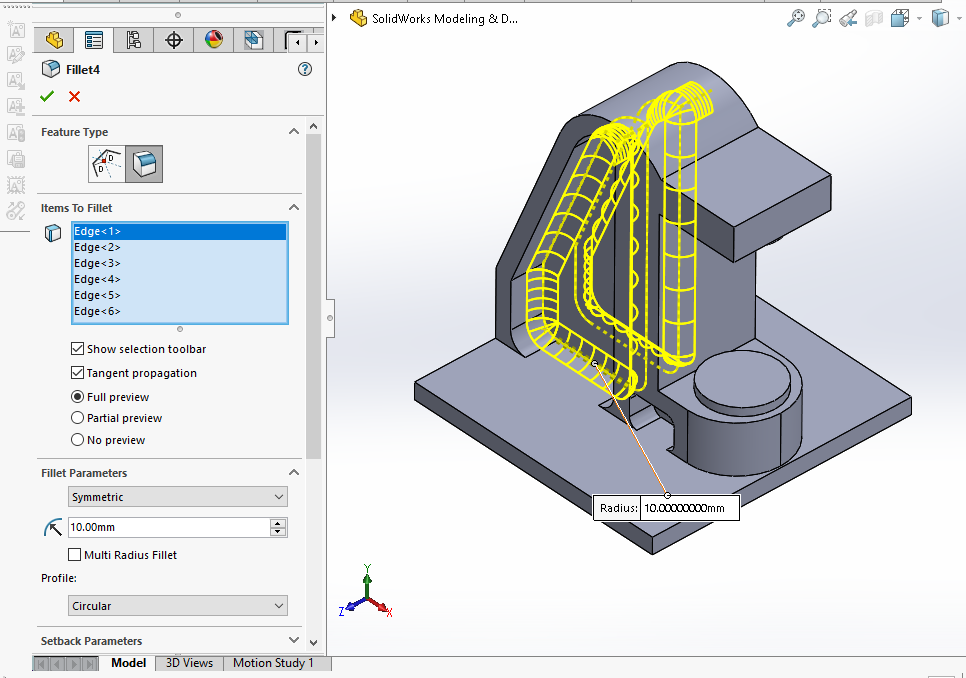Cancel the fillet with the red X
The image size is (966, 678).
pyautogui.click(x=74, y=97)
